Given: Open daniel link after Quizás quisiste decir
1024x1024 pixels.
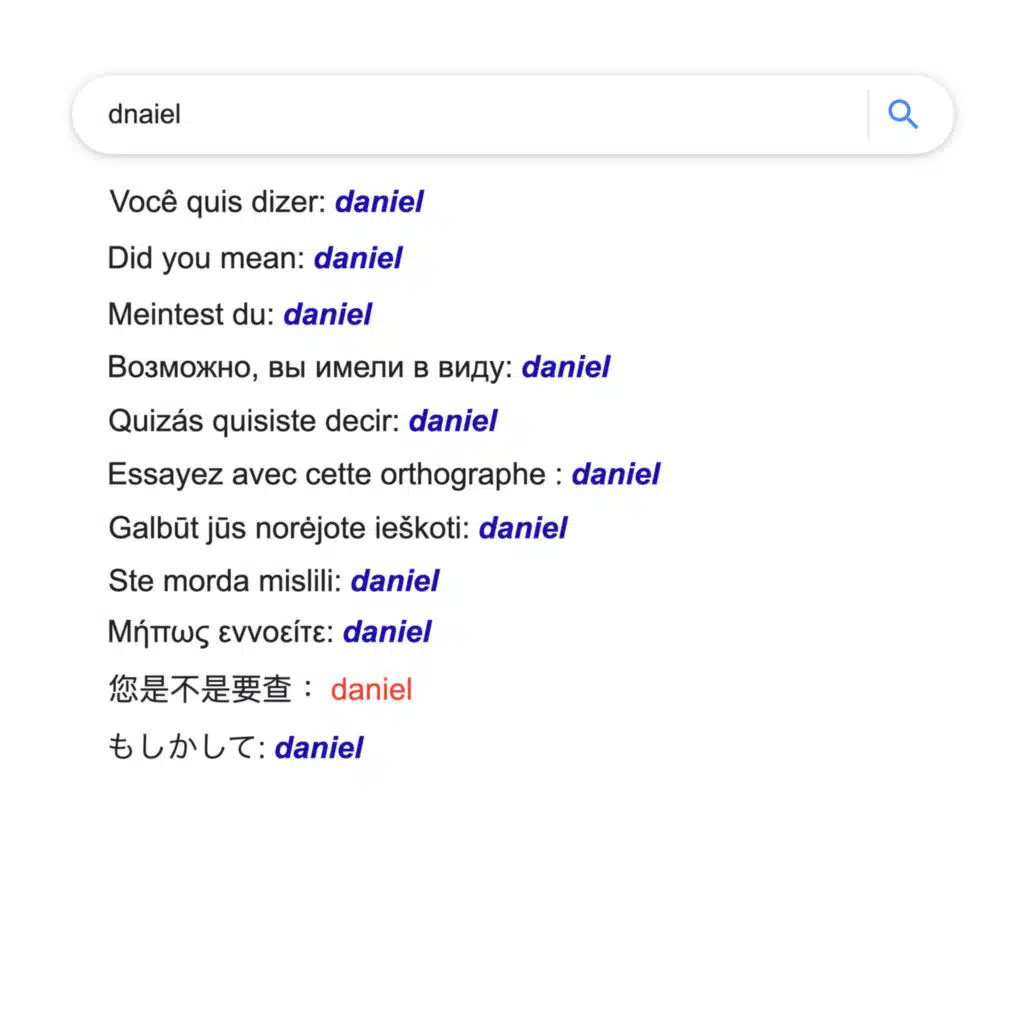Looking at the screenshot, I should tap(452, 421).
